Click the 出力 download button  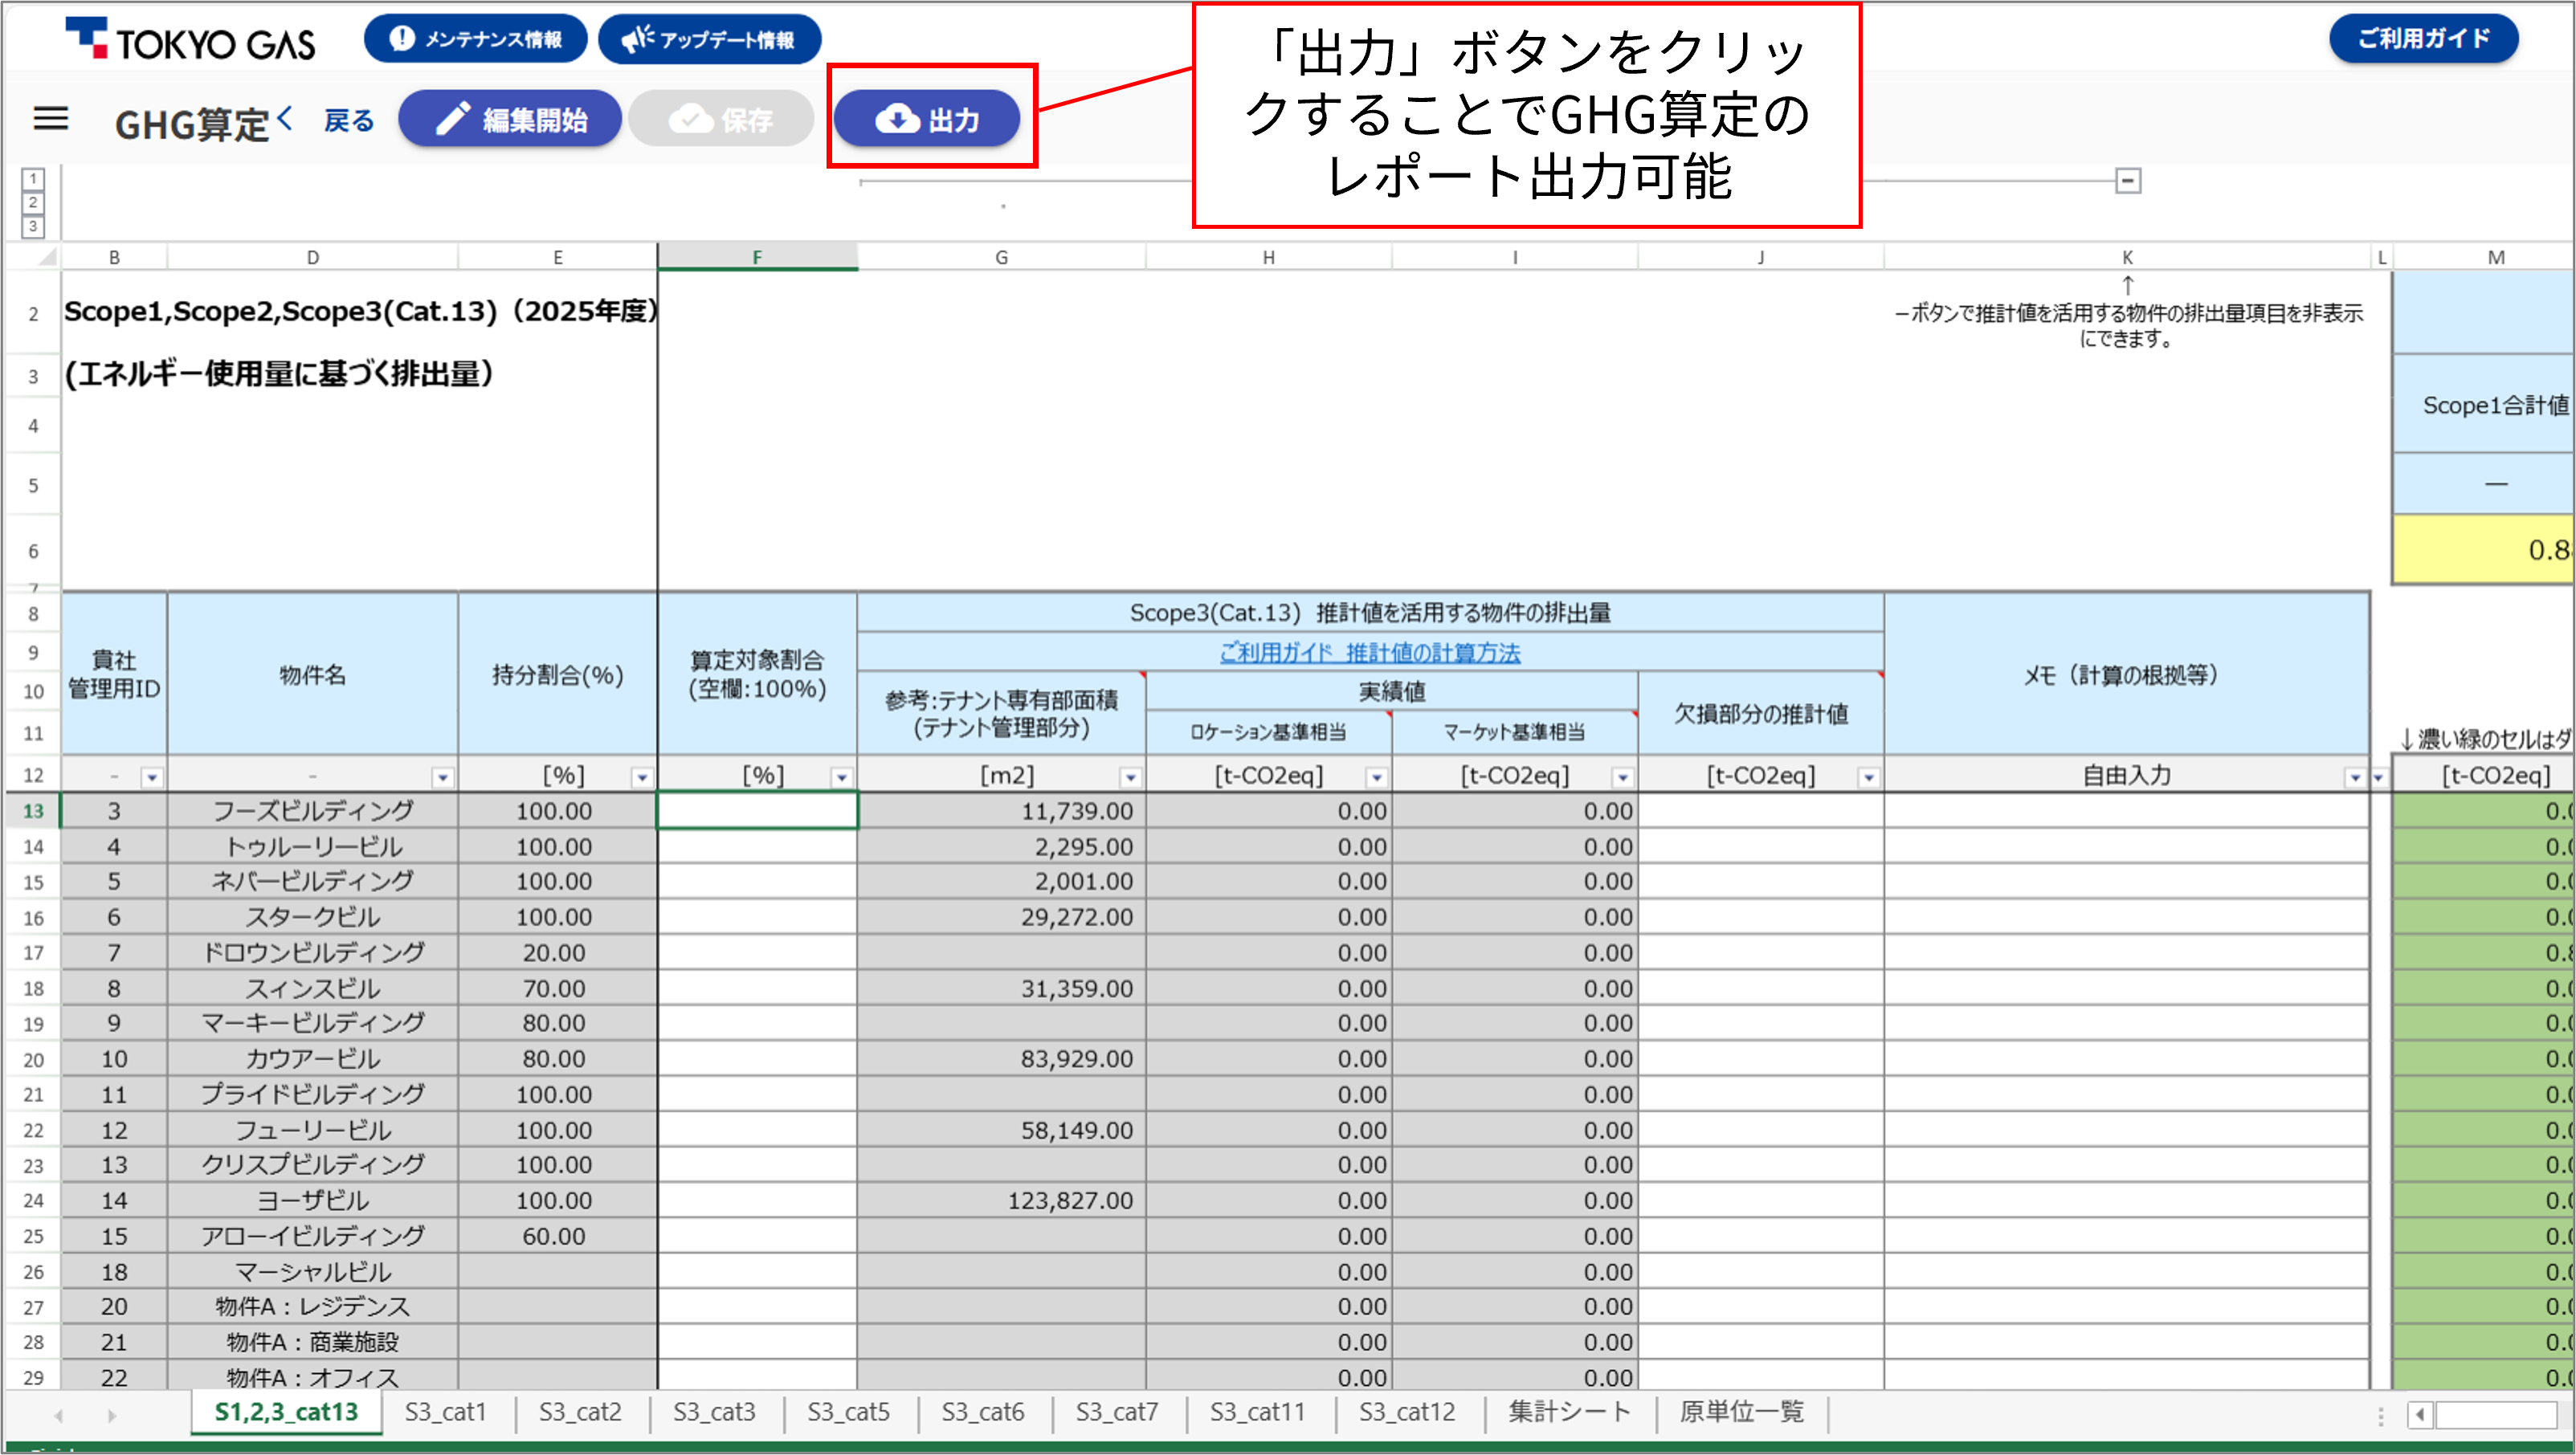[927, 120]
